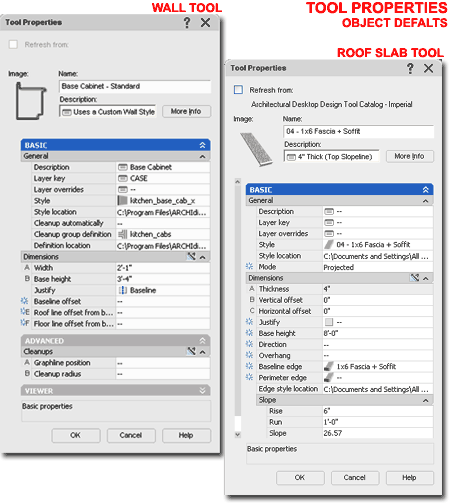Collapse the General group in Wall Tool dialog
Image resolution: width=450 pixels, height=503 pixels.
coord(202,156)
